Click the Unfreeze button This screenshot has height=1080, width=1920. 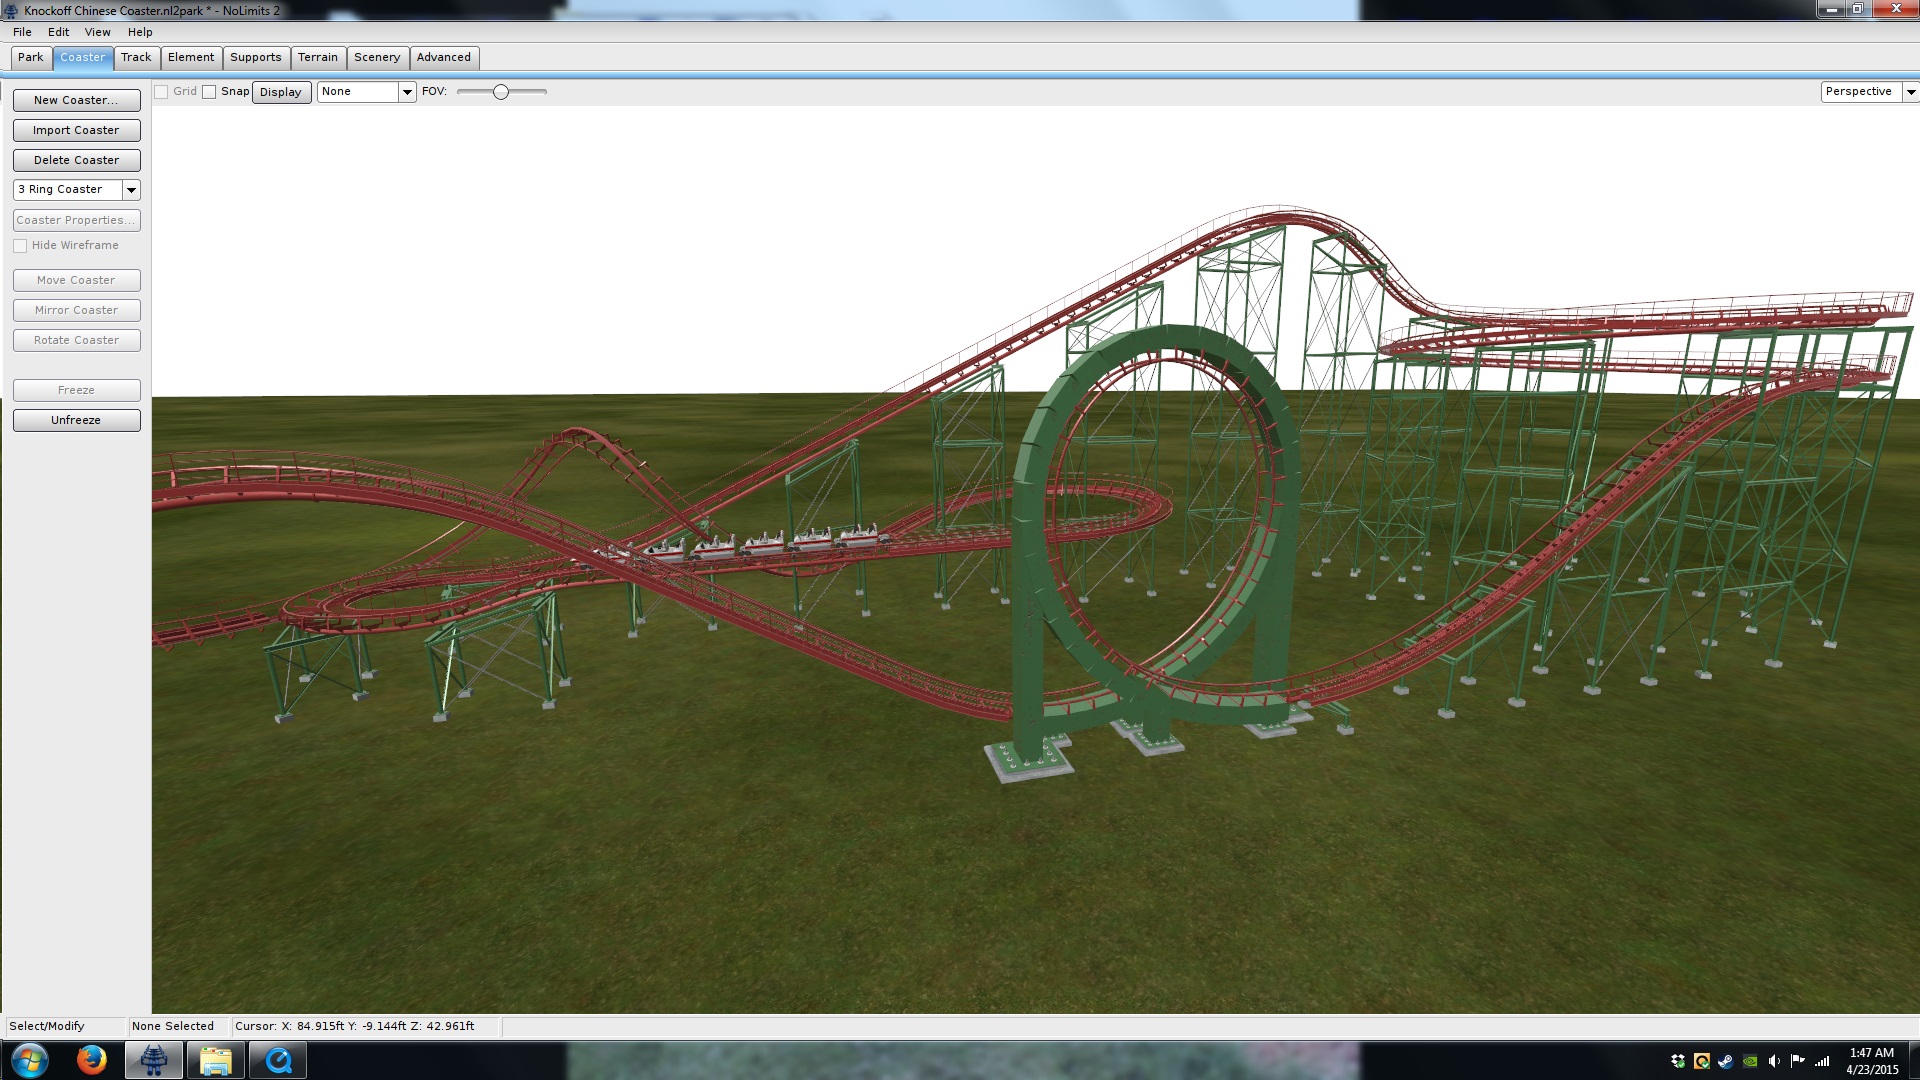[x=76, y=420]
